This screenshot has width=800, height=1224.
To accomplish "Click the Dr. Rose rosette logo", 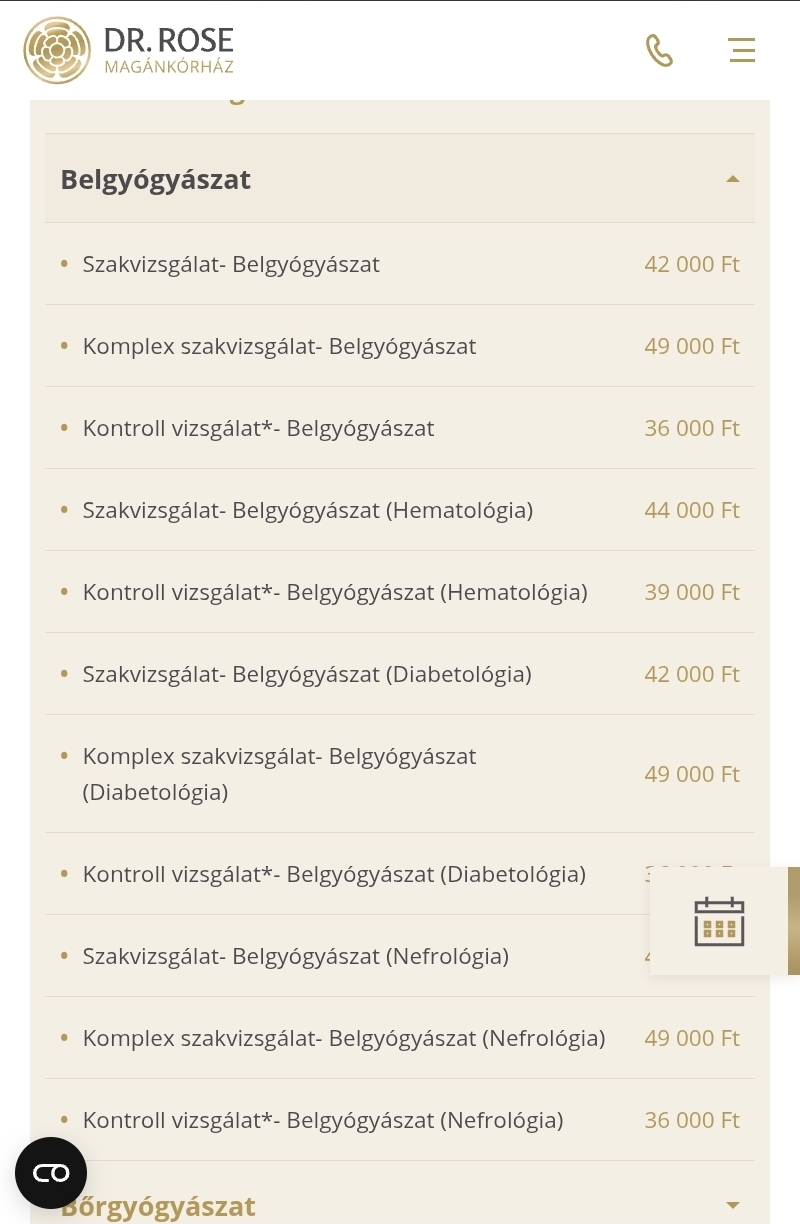I will tap(57, 50).
